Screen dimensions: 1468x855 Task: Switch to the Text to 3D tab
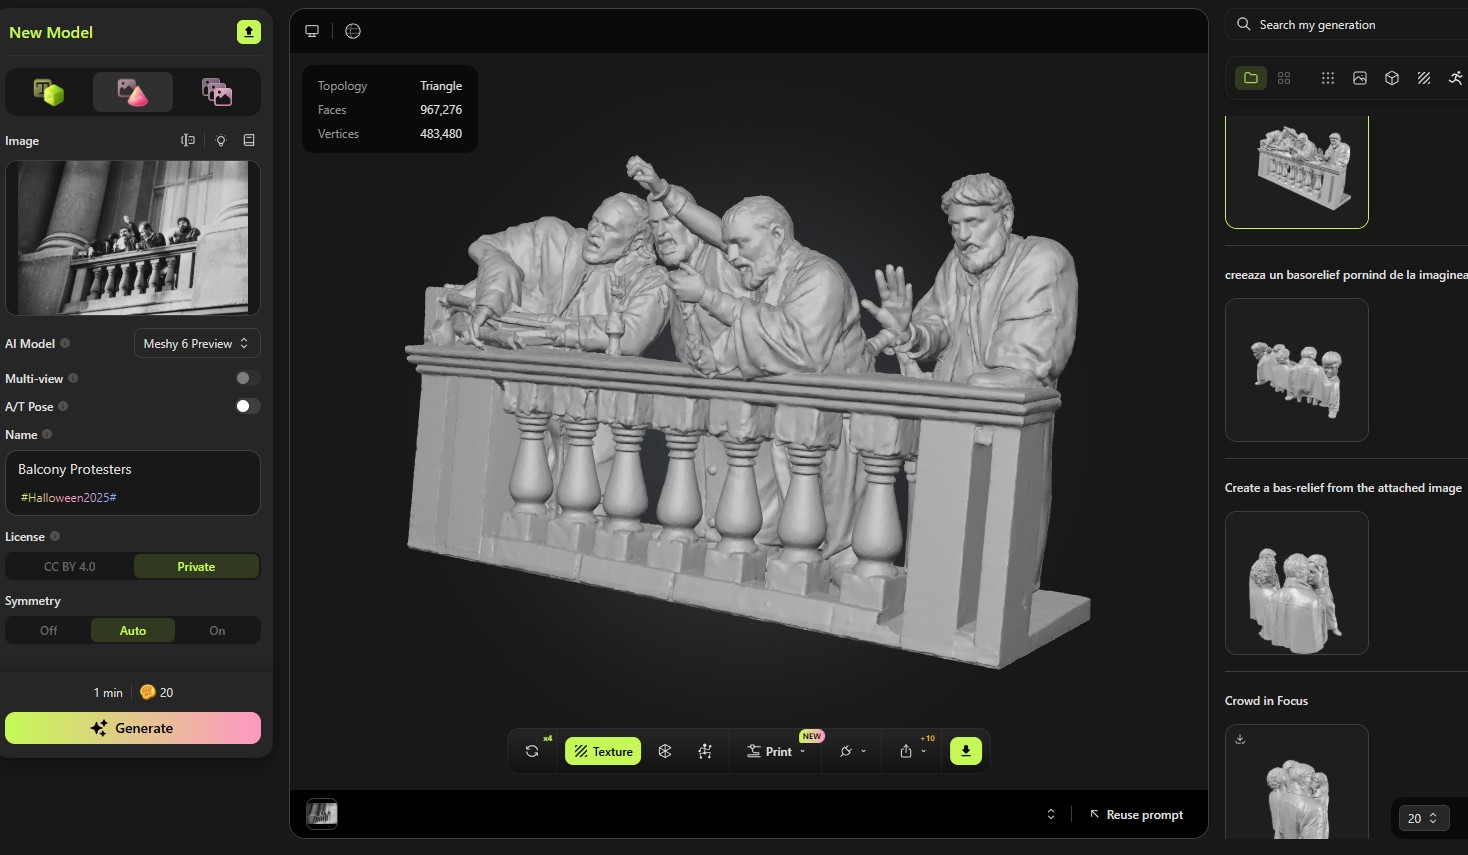tap(48, 92)
